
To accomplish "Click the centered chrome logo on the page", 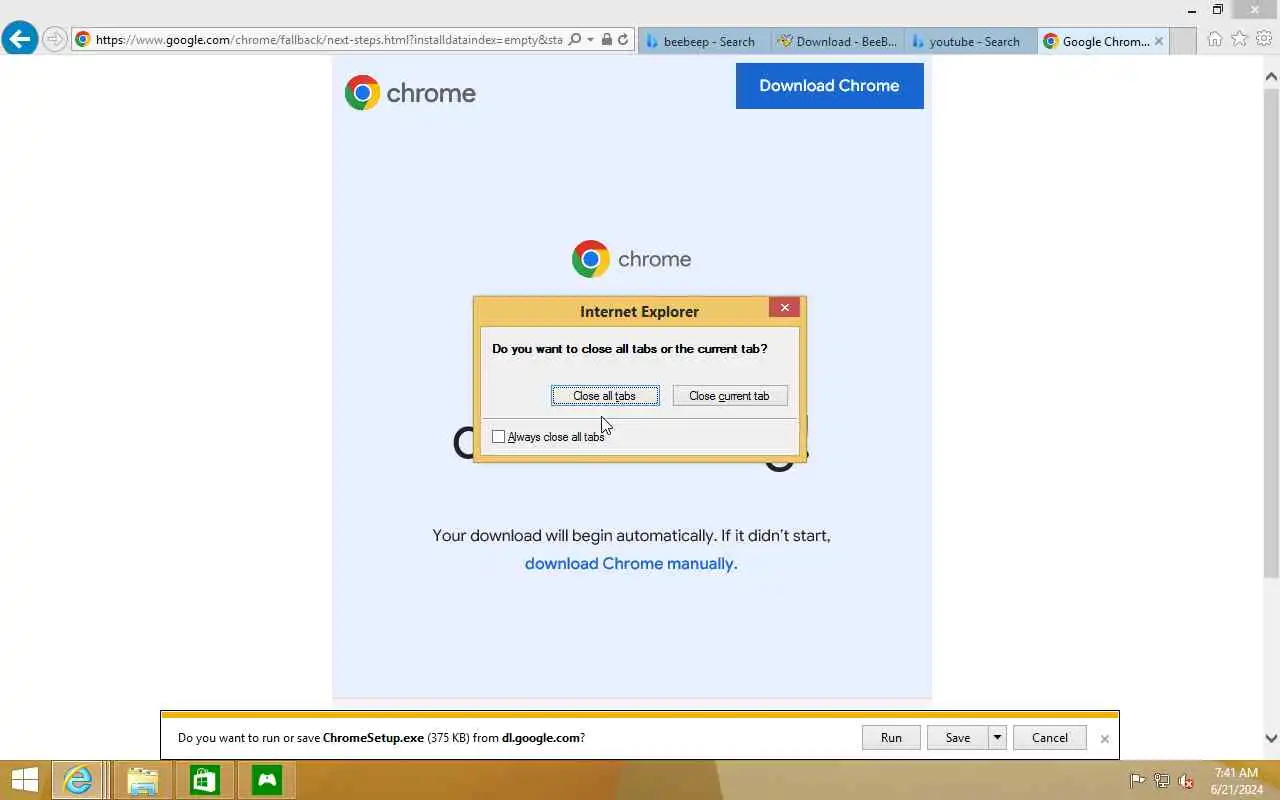I will pyautogui.click(x=631, y=259).
